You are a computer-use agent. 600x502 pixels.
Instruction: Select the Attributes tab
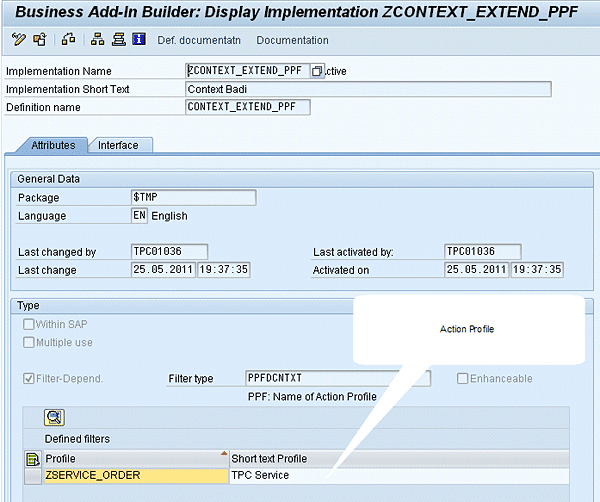(53, 145)
